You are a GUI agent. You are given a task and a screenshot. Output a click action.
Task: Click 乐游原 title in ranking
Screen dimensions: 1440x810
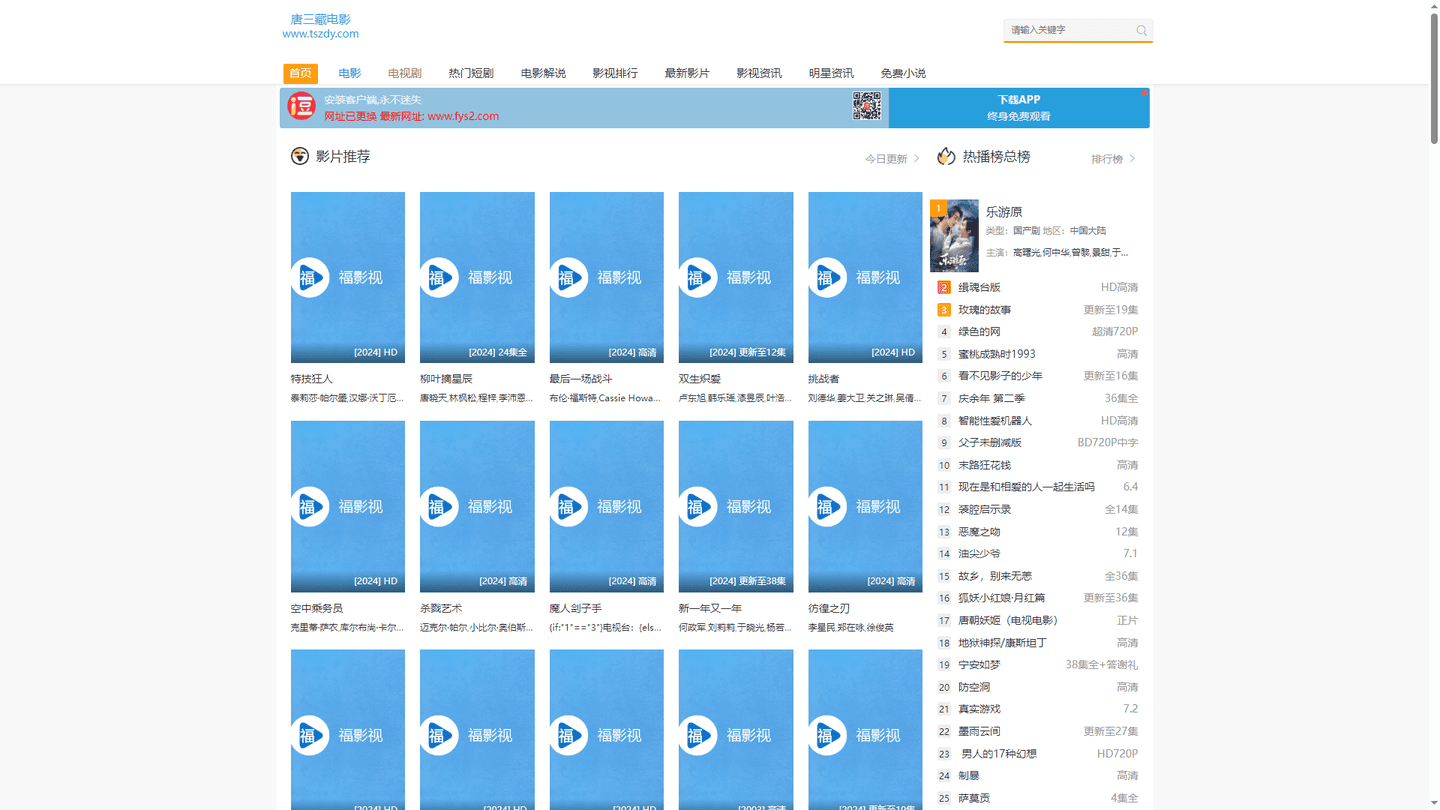coord(1004,212)
